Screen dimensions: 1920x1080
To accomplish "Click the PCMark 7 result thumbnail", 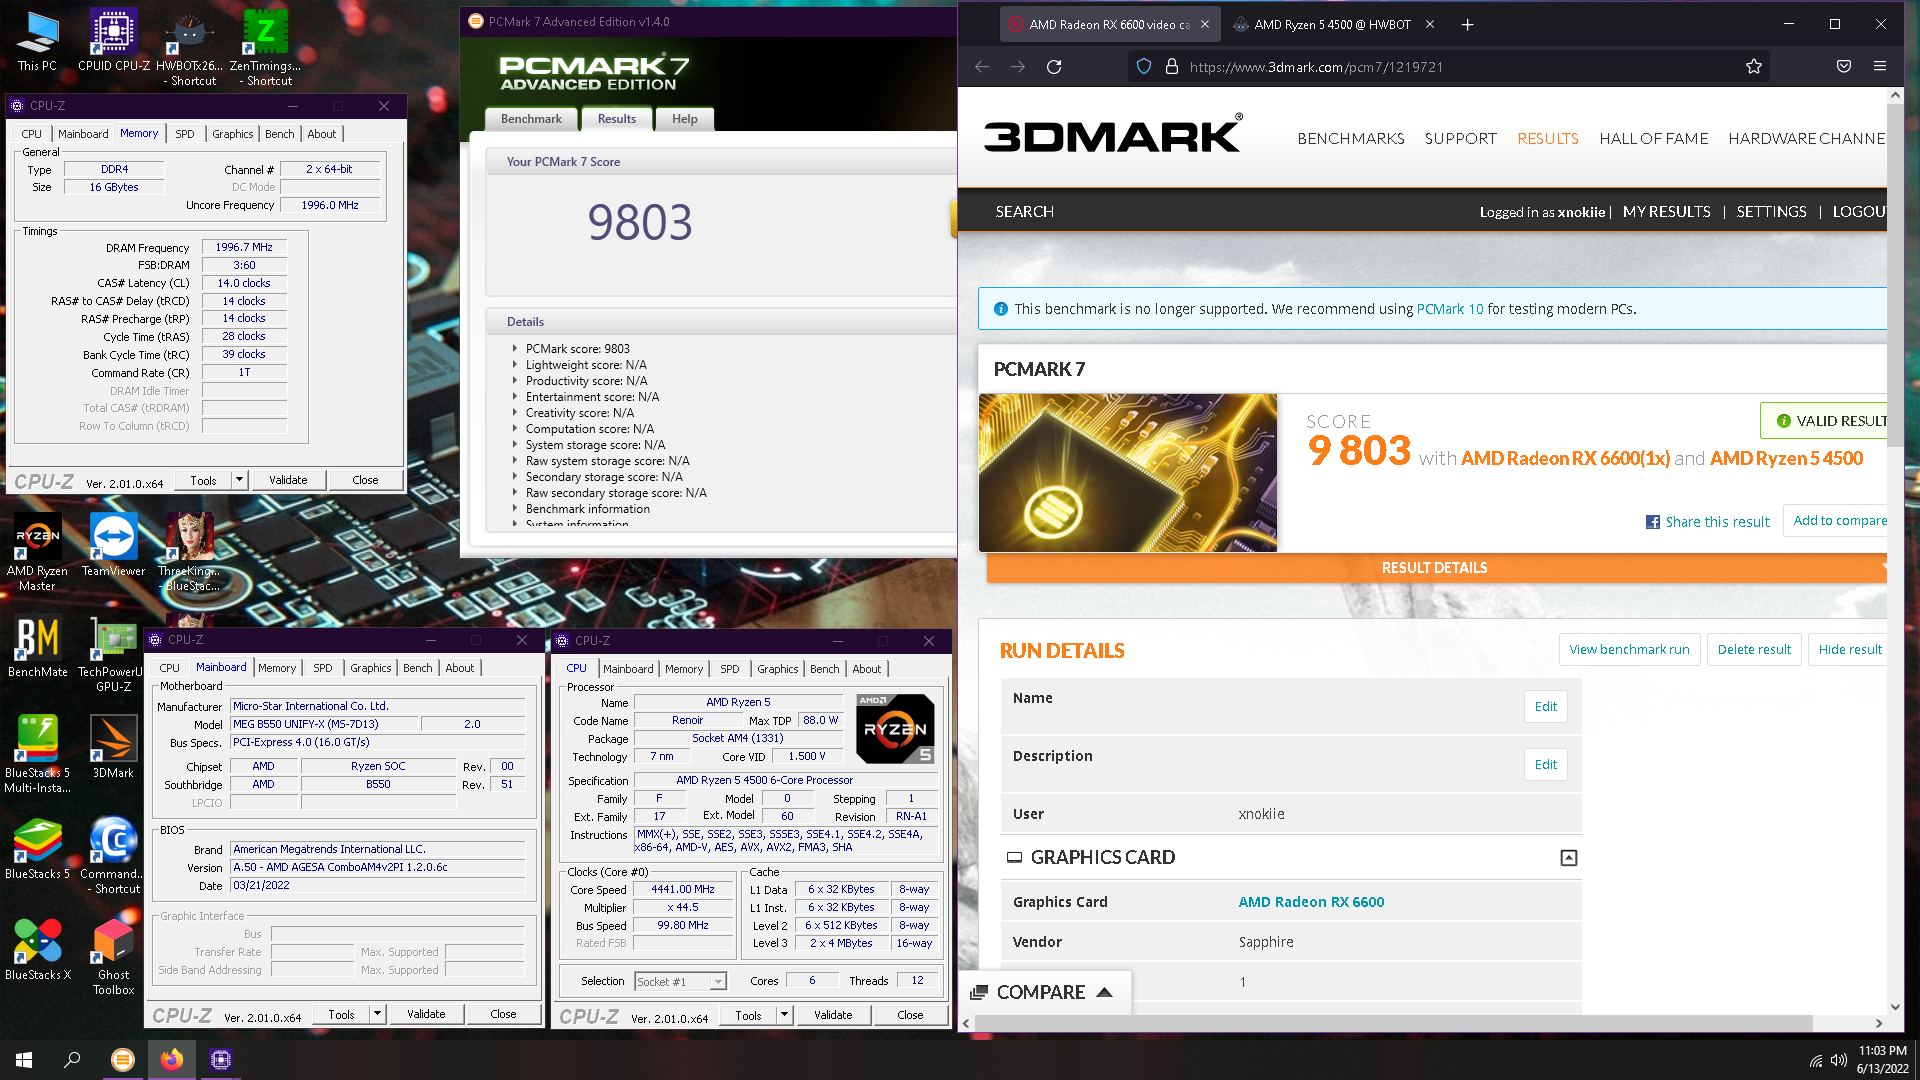I will (x=1128, y=472).
